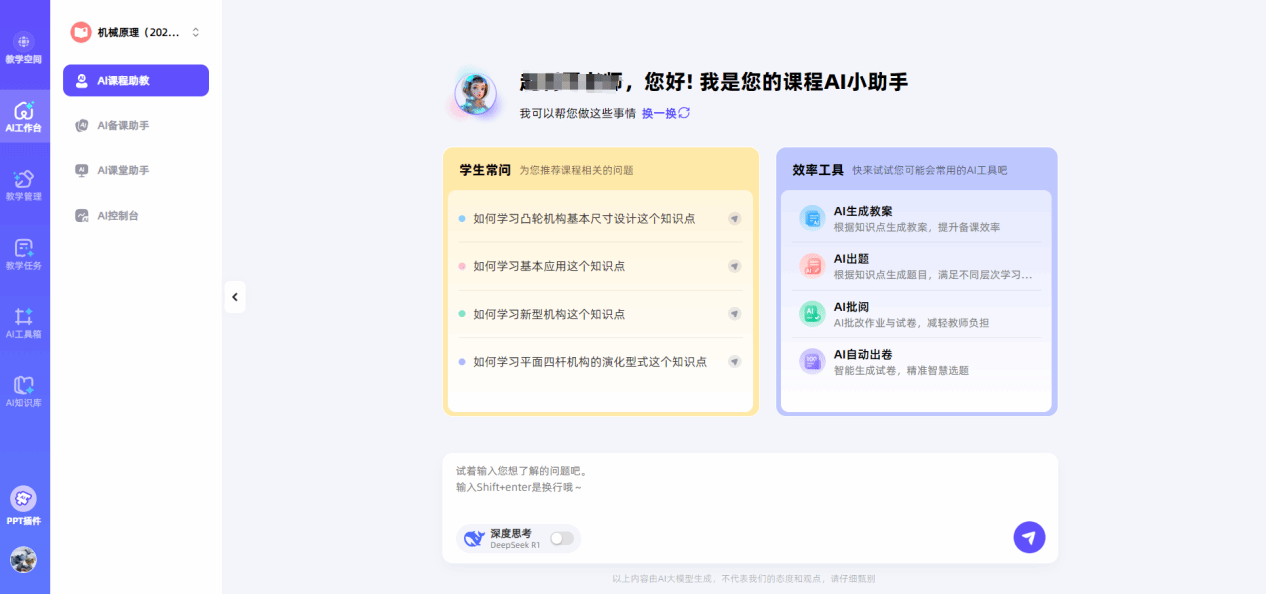Send question about 凸轮机构基本尺寸设计
The height and width of the screenshot is (594, 1266).
tap(734, 219)
